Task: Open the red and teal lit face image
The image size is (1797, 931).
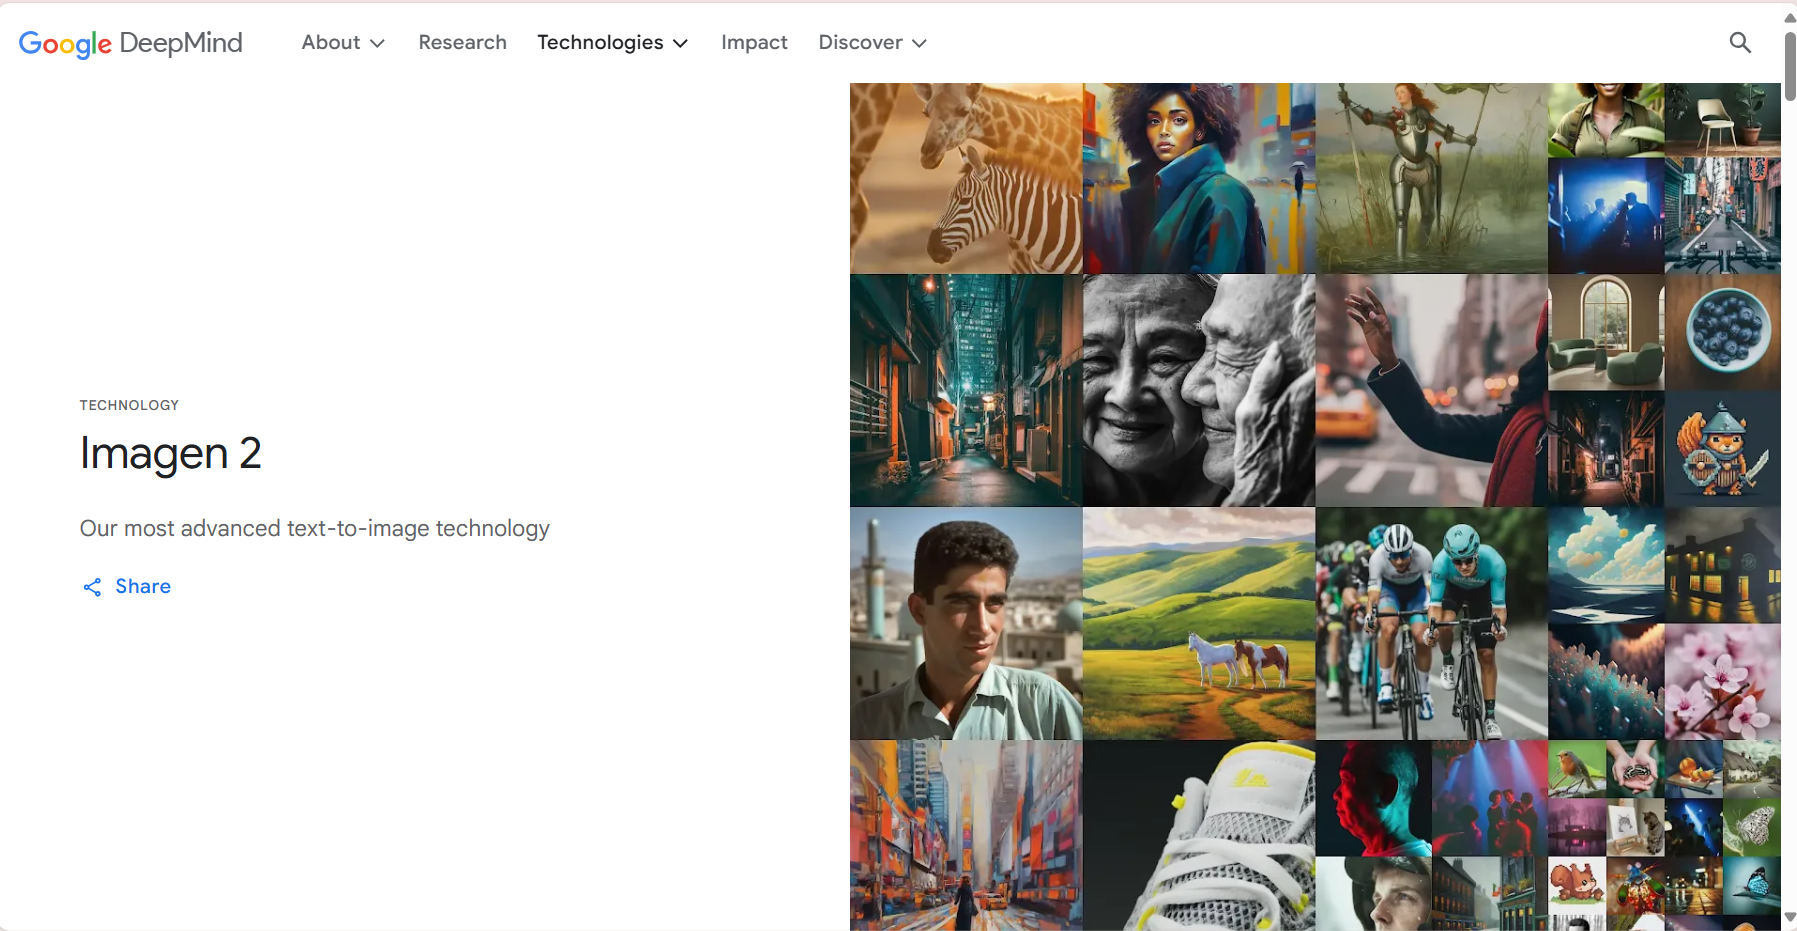Action: tap(1373, 799)
